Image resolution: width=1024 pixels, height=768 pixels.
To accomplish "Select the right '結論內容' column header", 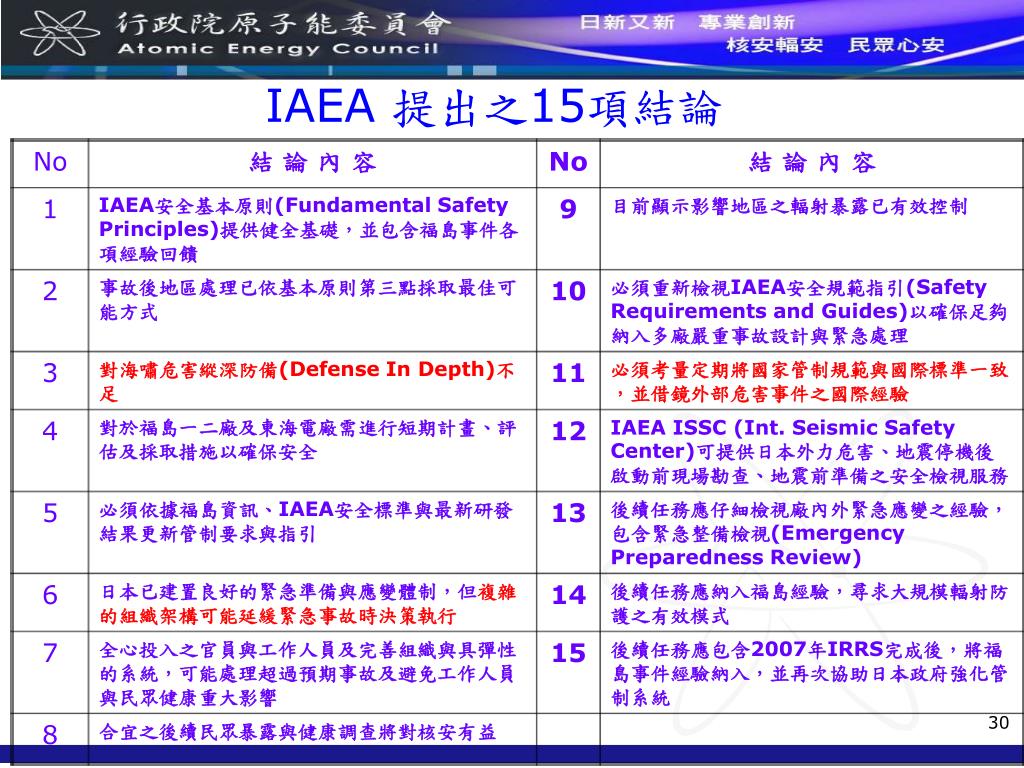I will pos(812,163).
